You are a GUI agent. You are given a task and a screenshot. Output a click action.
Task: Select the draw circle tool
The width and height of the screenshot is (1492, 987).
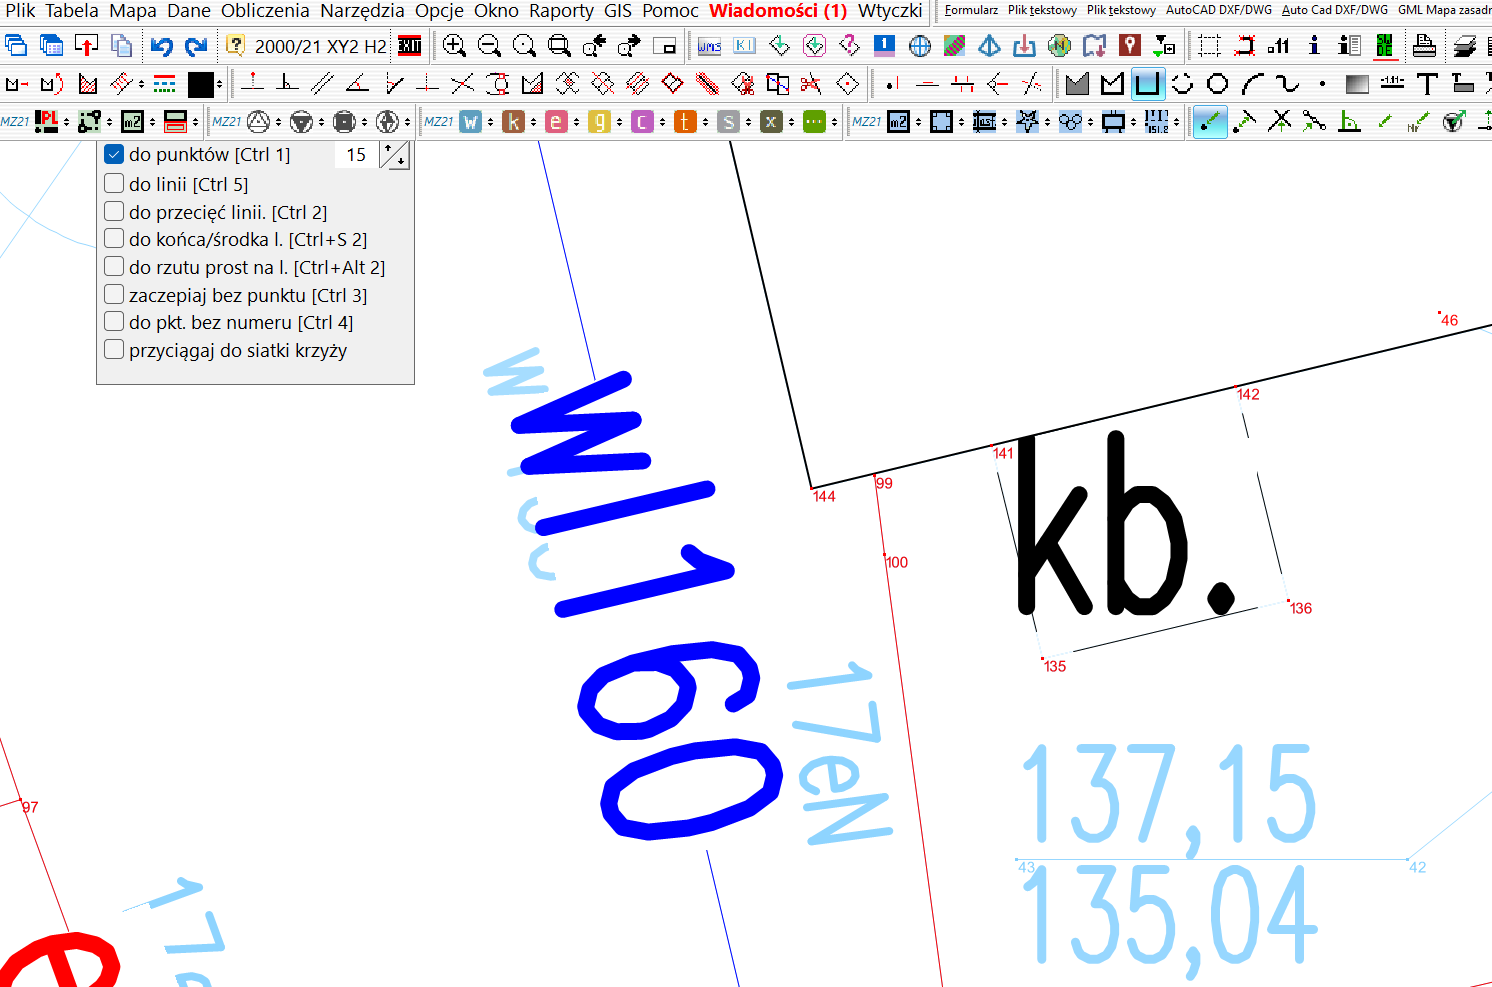(1217, 84)
